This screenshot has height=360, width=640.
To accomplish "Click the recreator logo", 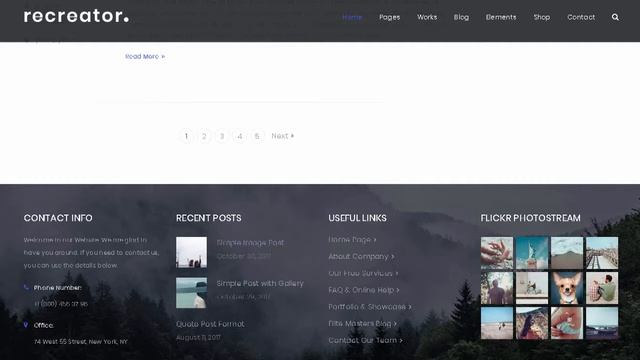I will pyautogui.click(x=76, y=16).
